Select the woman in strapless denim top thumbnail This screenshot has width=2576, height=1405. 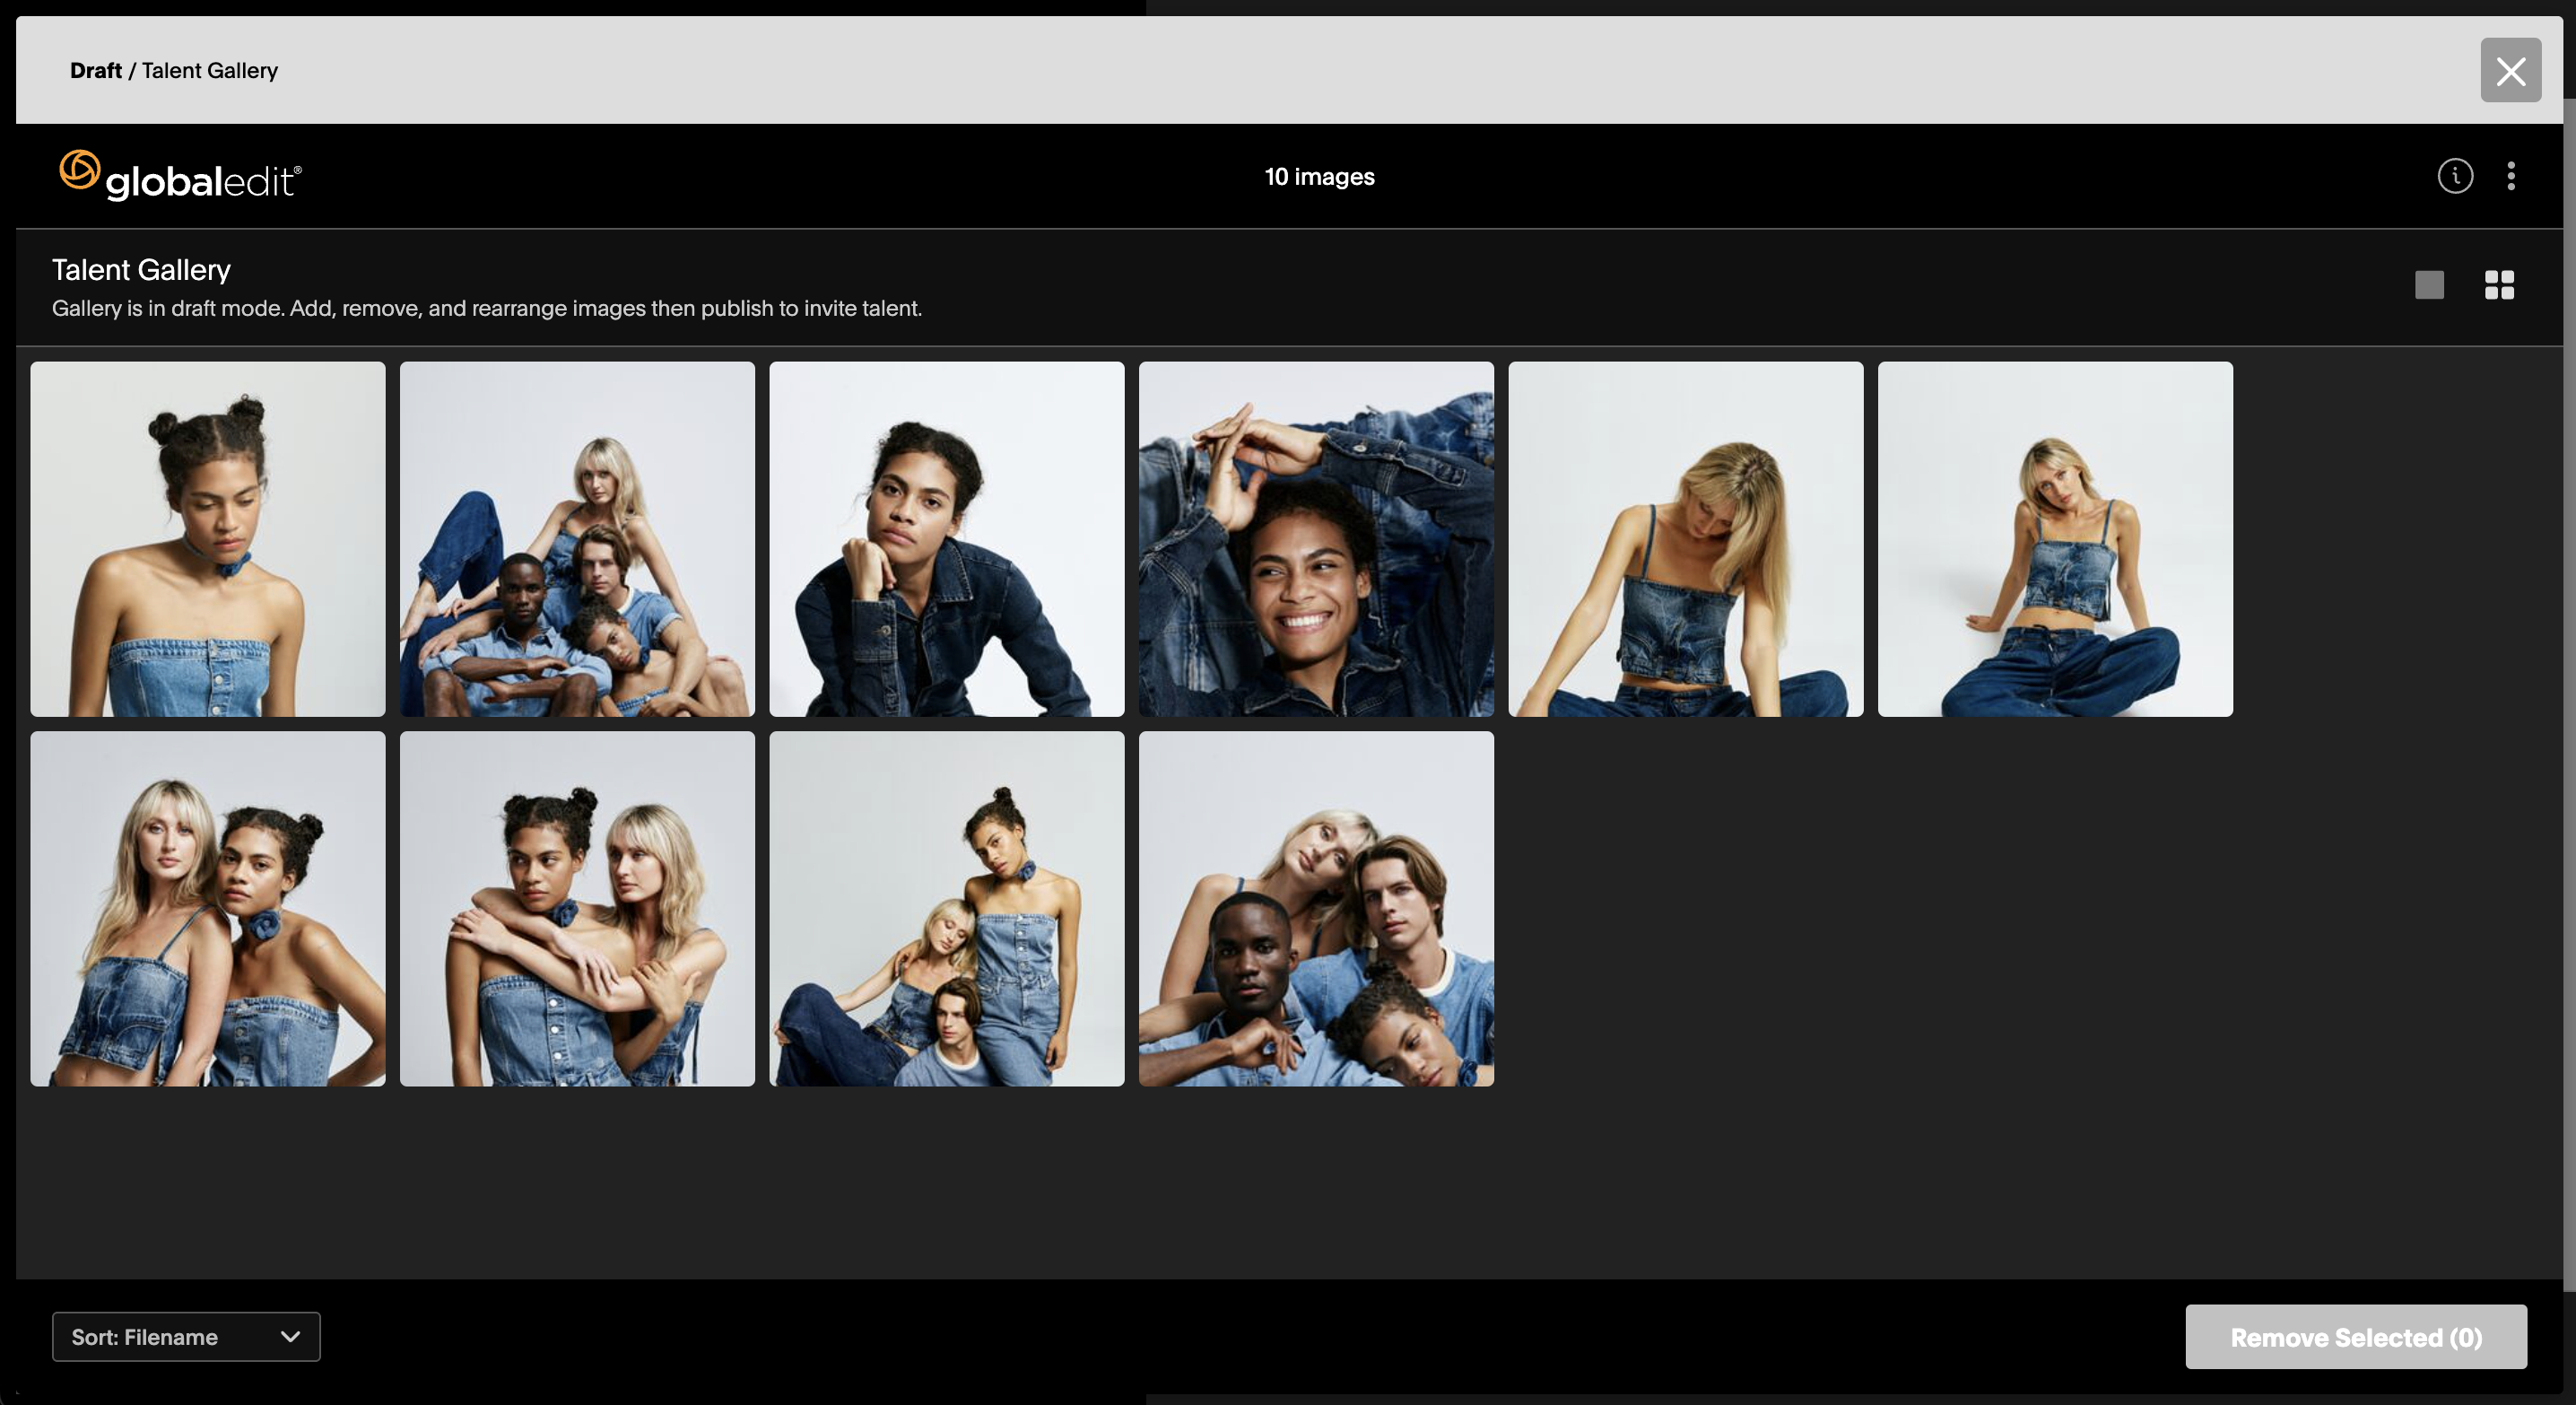coord(208,539)
